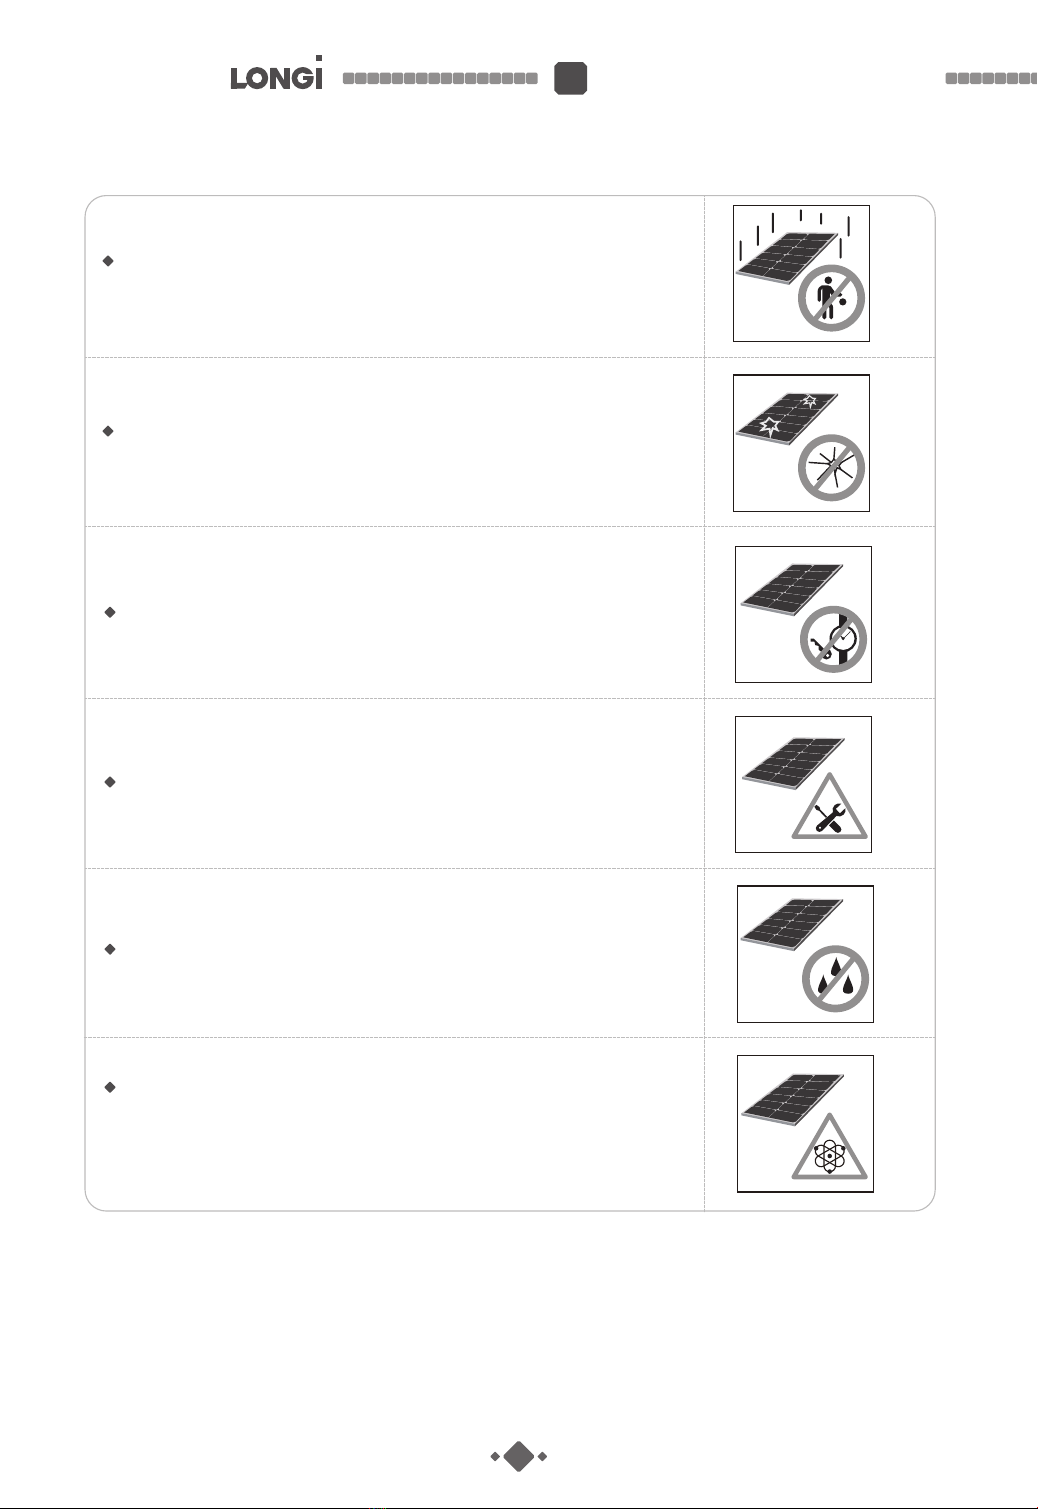
Task: Select the no water drops prohibition icon
Action: click(835, 979)
